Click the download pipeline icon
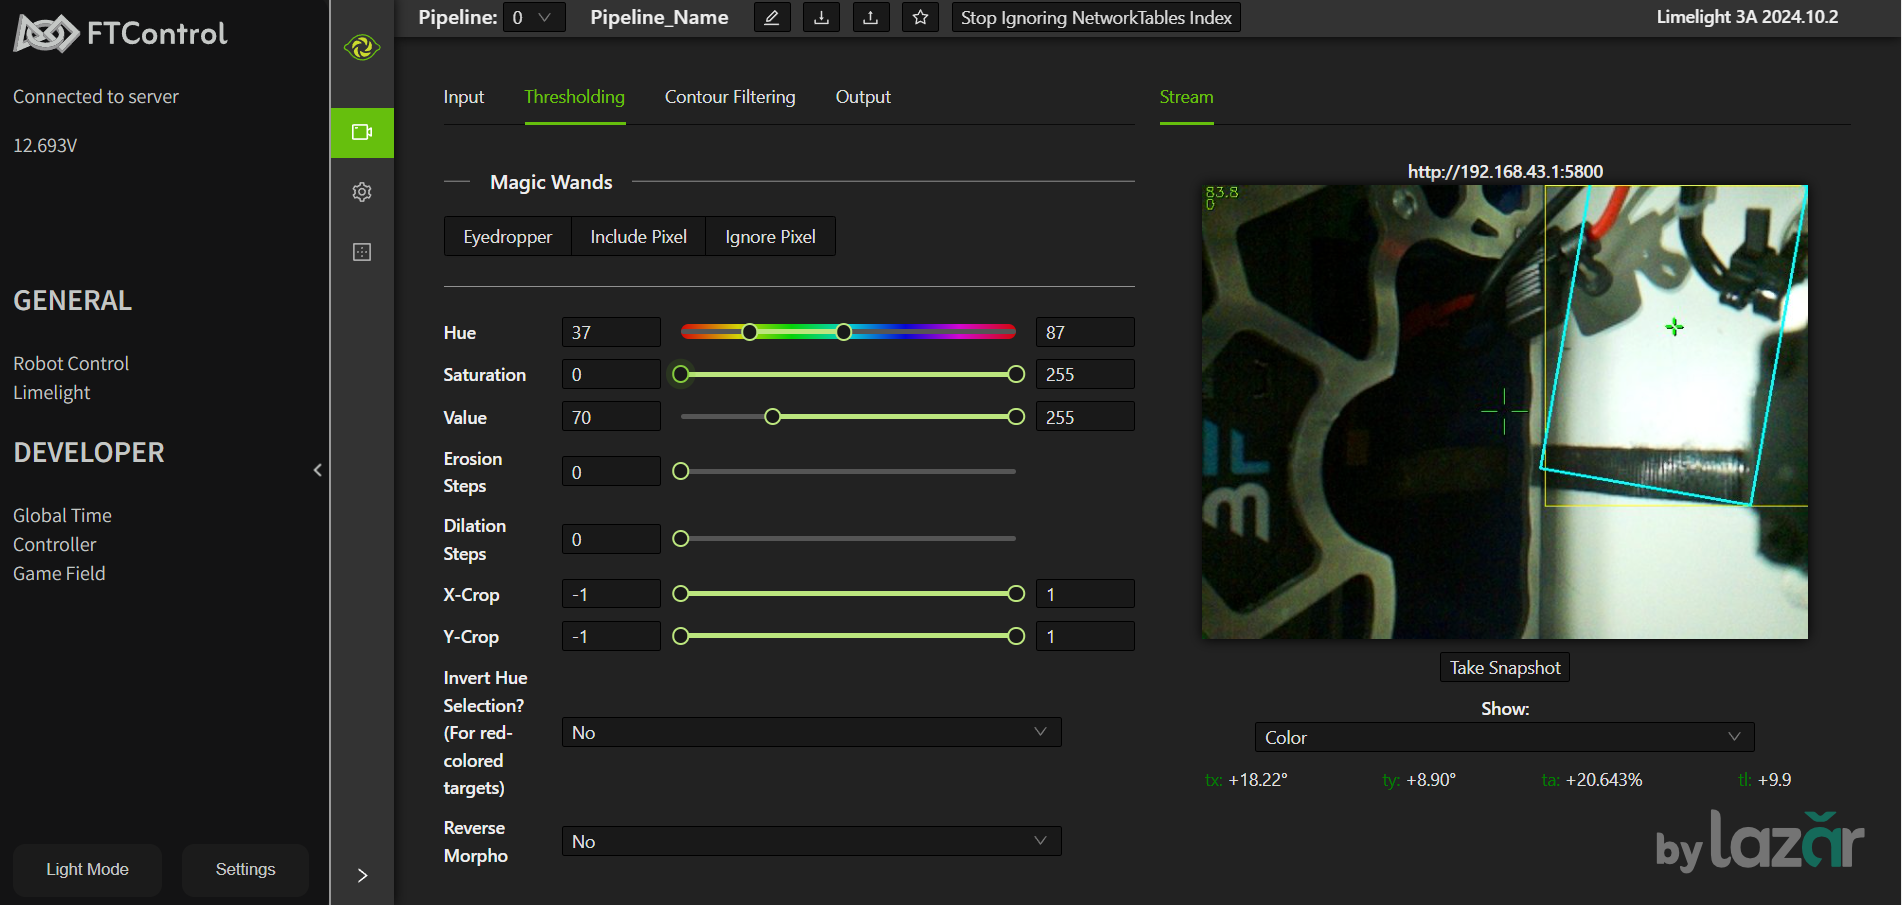 click(x=821, y=18)
